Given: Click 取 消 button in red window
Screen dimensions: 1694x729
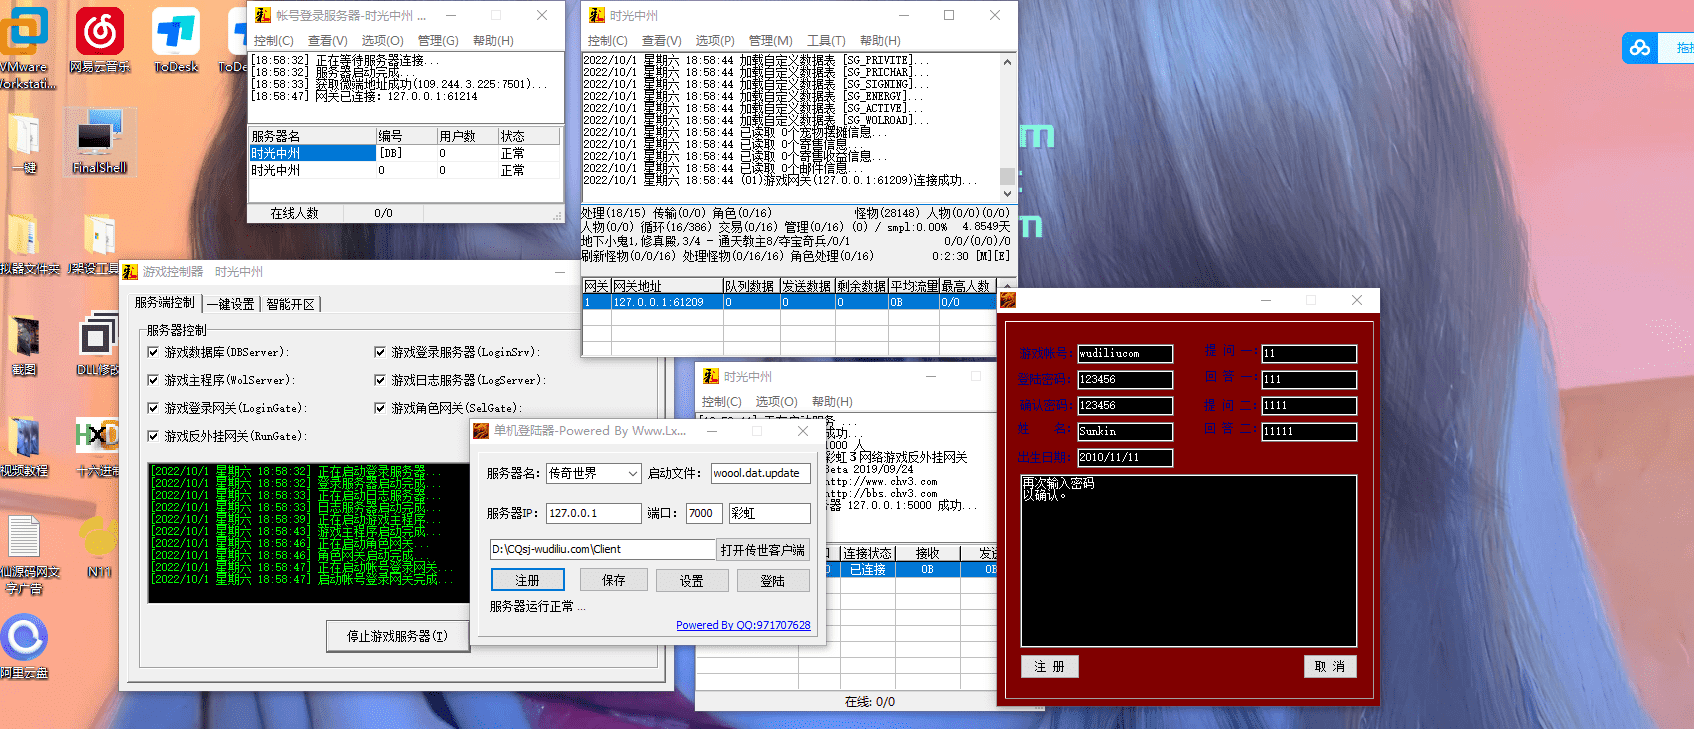Looking at the screenshot, I should tap(1330, 667).
